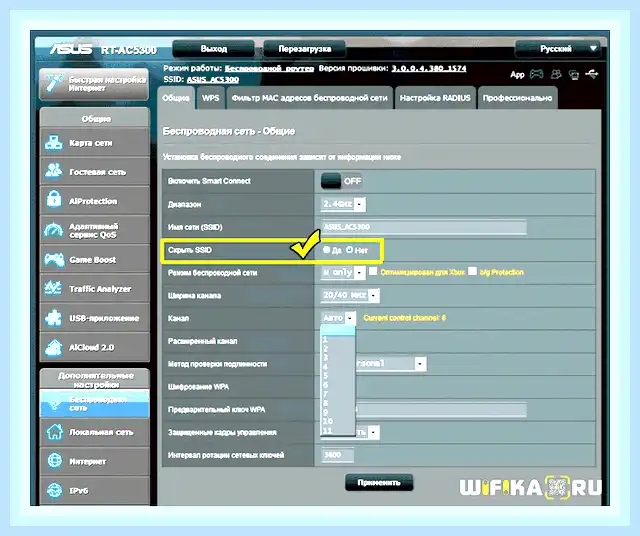Open the IPv6 icon in sidebar
Screen dimensions: 640x536
(55, 490)
